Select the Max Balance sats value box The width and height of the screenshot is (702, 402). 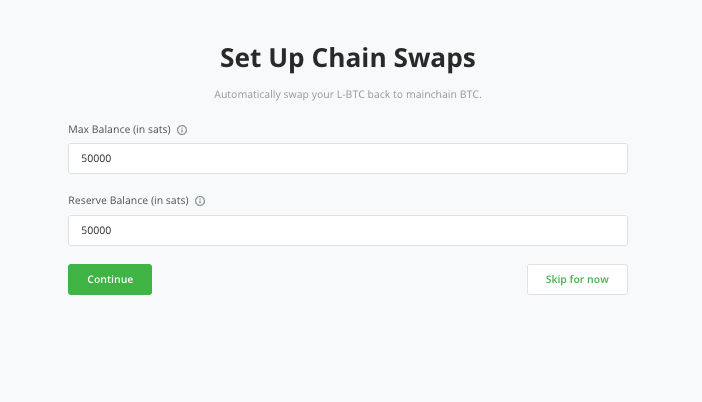(x=347, y=158)
